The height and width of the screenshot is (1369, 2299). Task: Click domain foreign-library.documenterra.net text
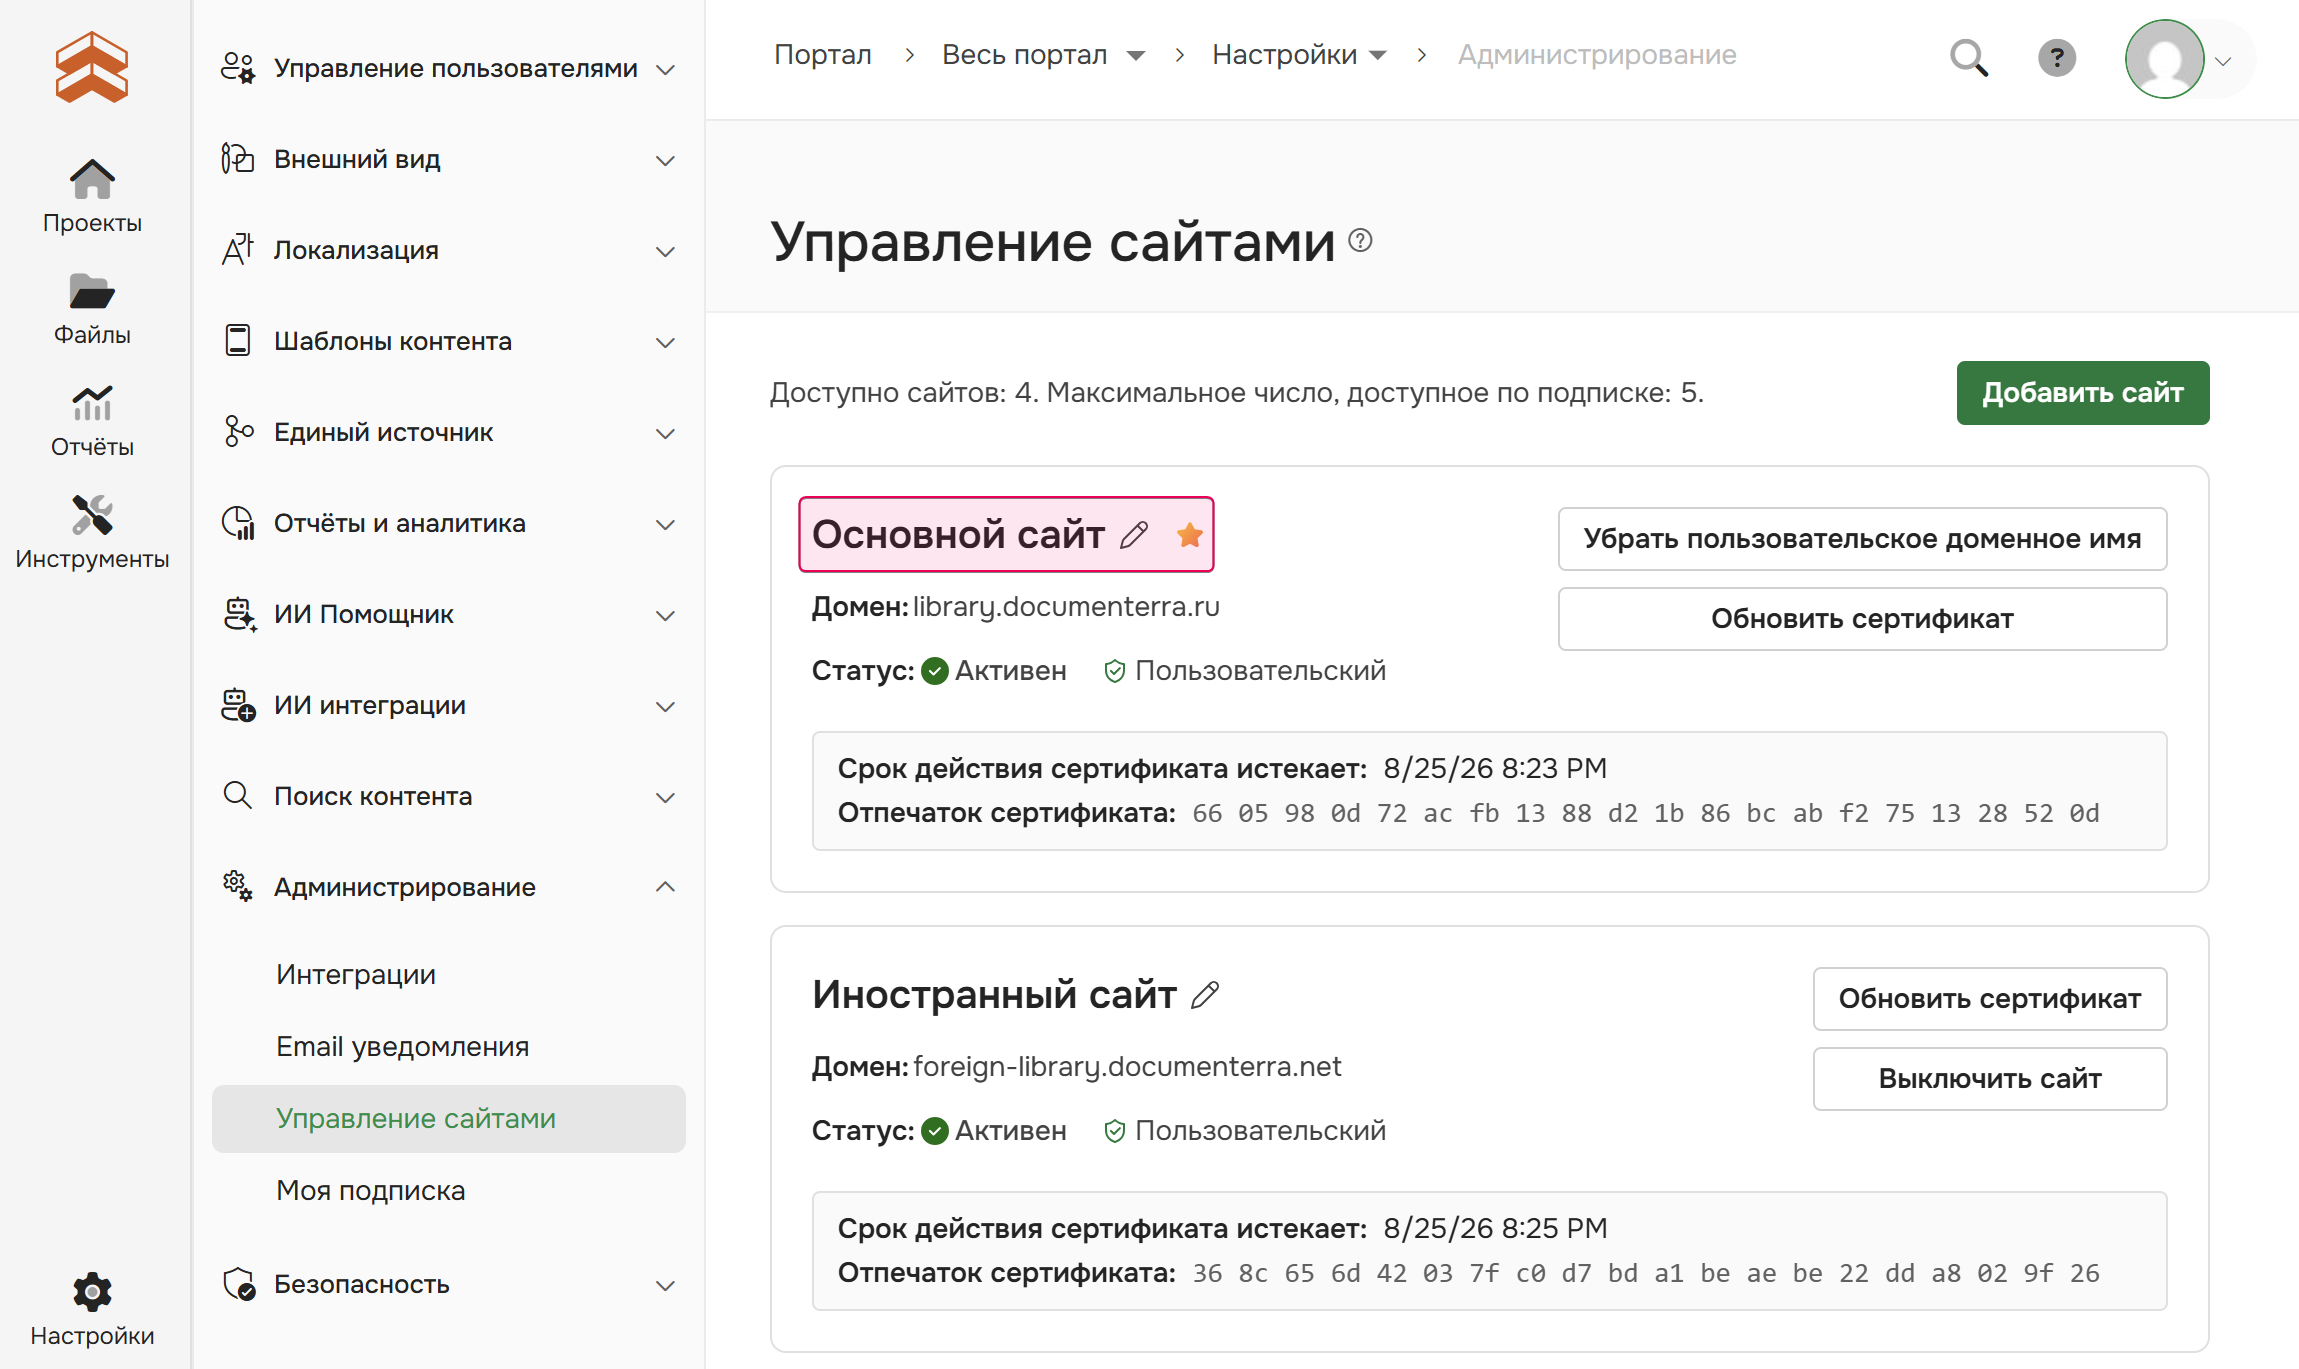(x=1127, y=1067)
